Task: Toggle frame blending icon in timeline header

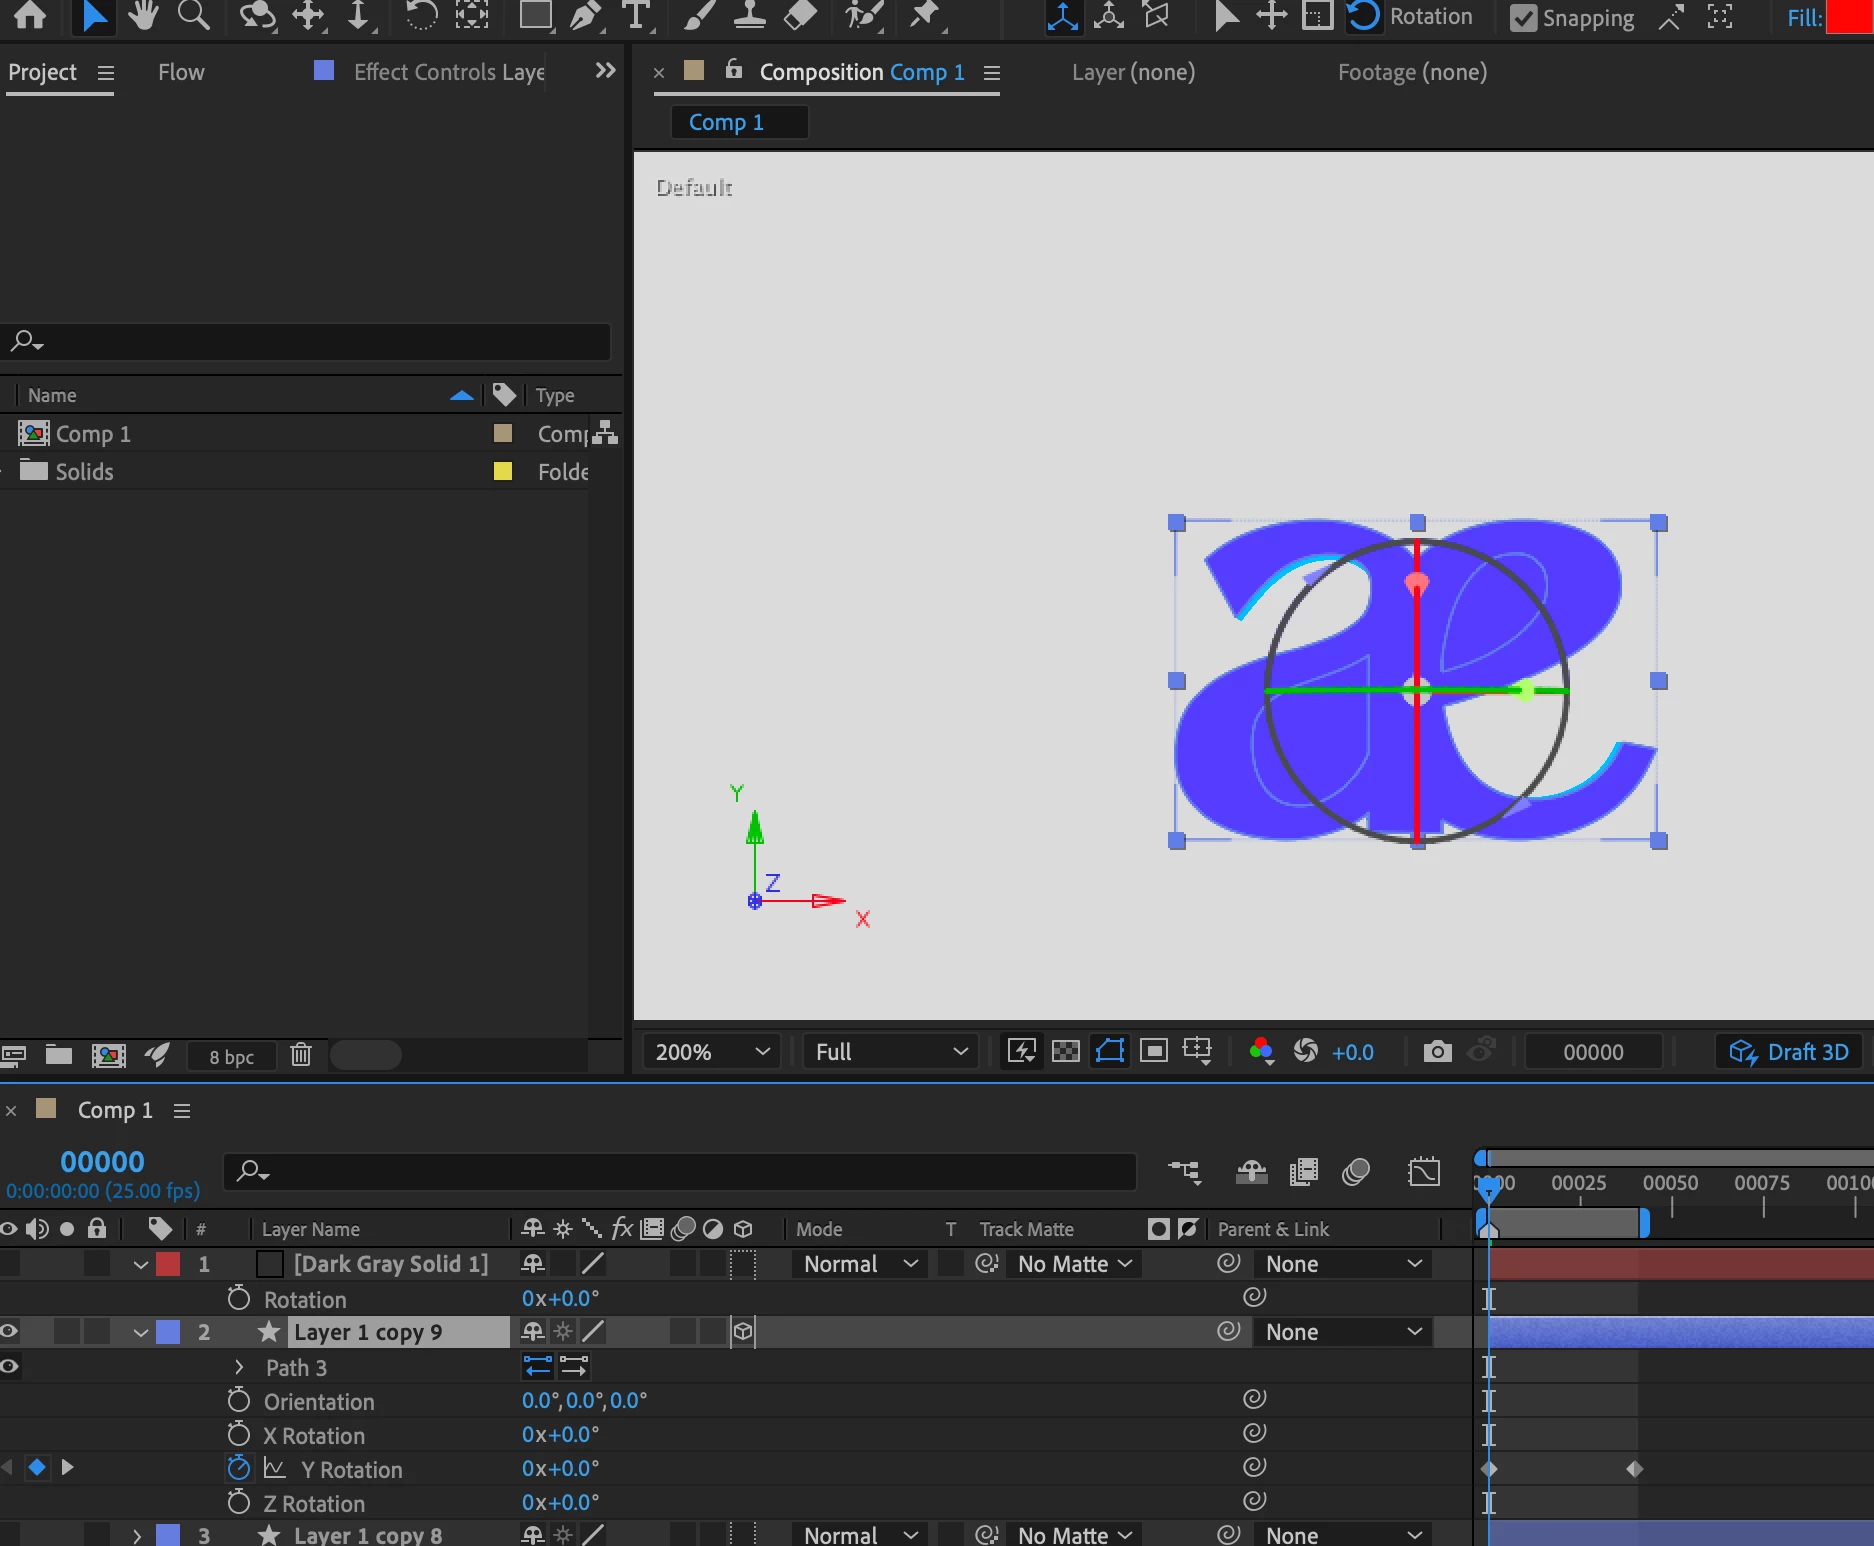Action: coord(1304,1171)
